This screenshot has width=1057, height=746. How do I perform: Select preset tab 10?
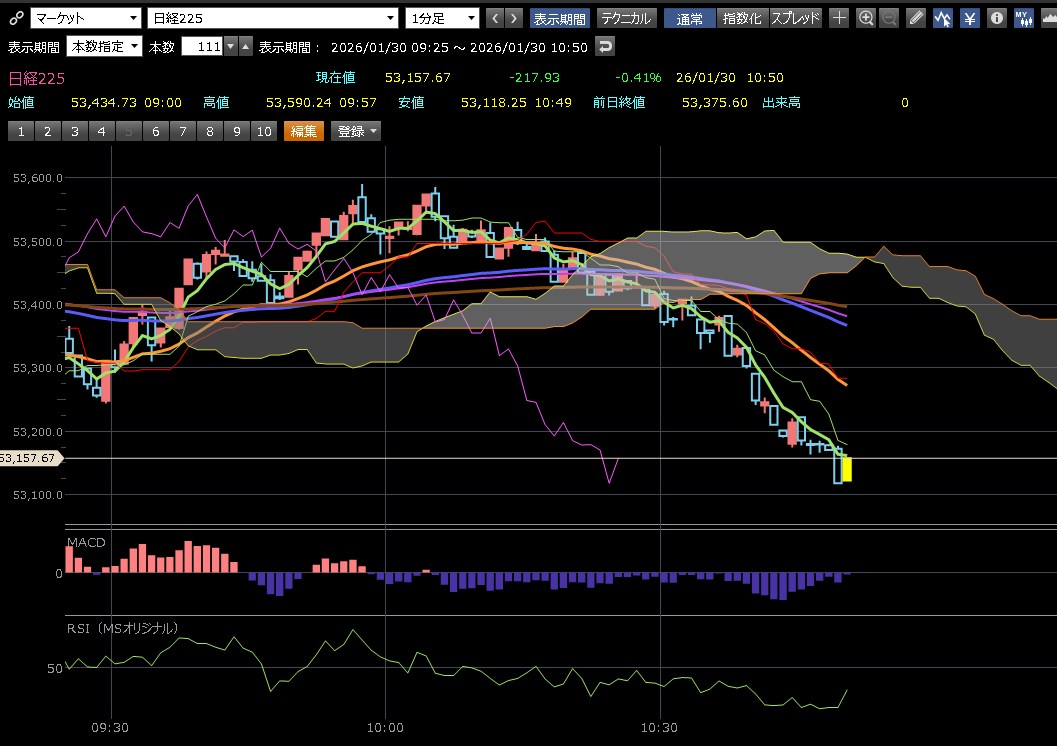coord(263,131)
